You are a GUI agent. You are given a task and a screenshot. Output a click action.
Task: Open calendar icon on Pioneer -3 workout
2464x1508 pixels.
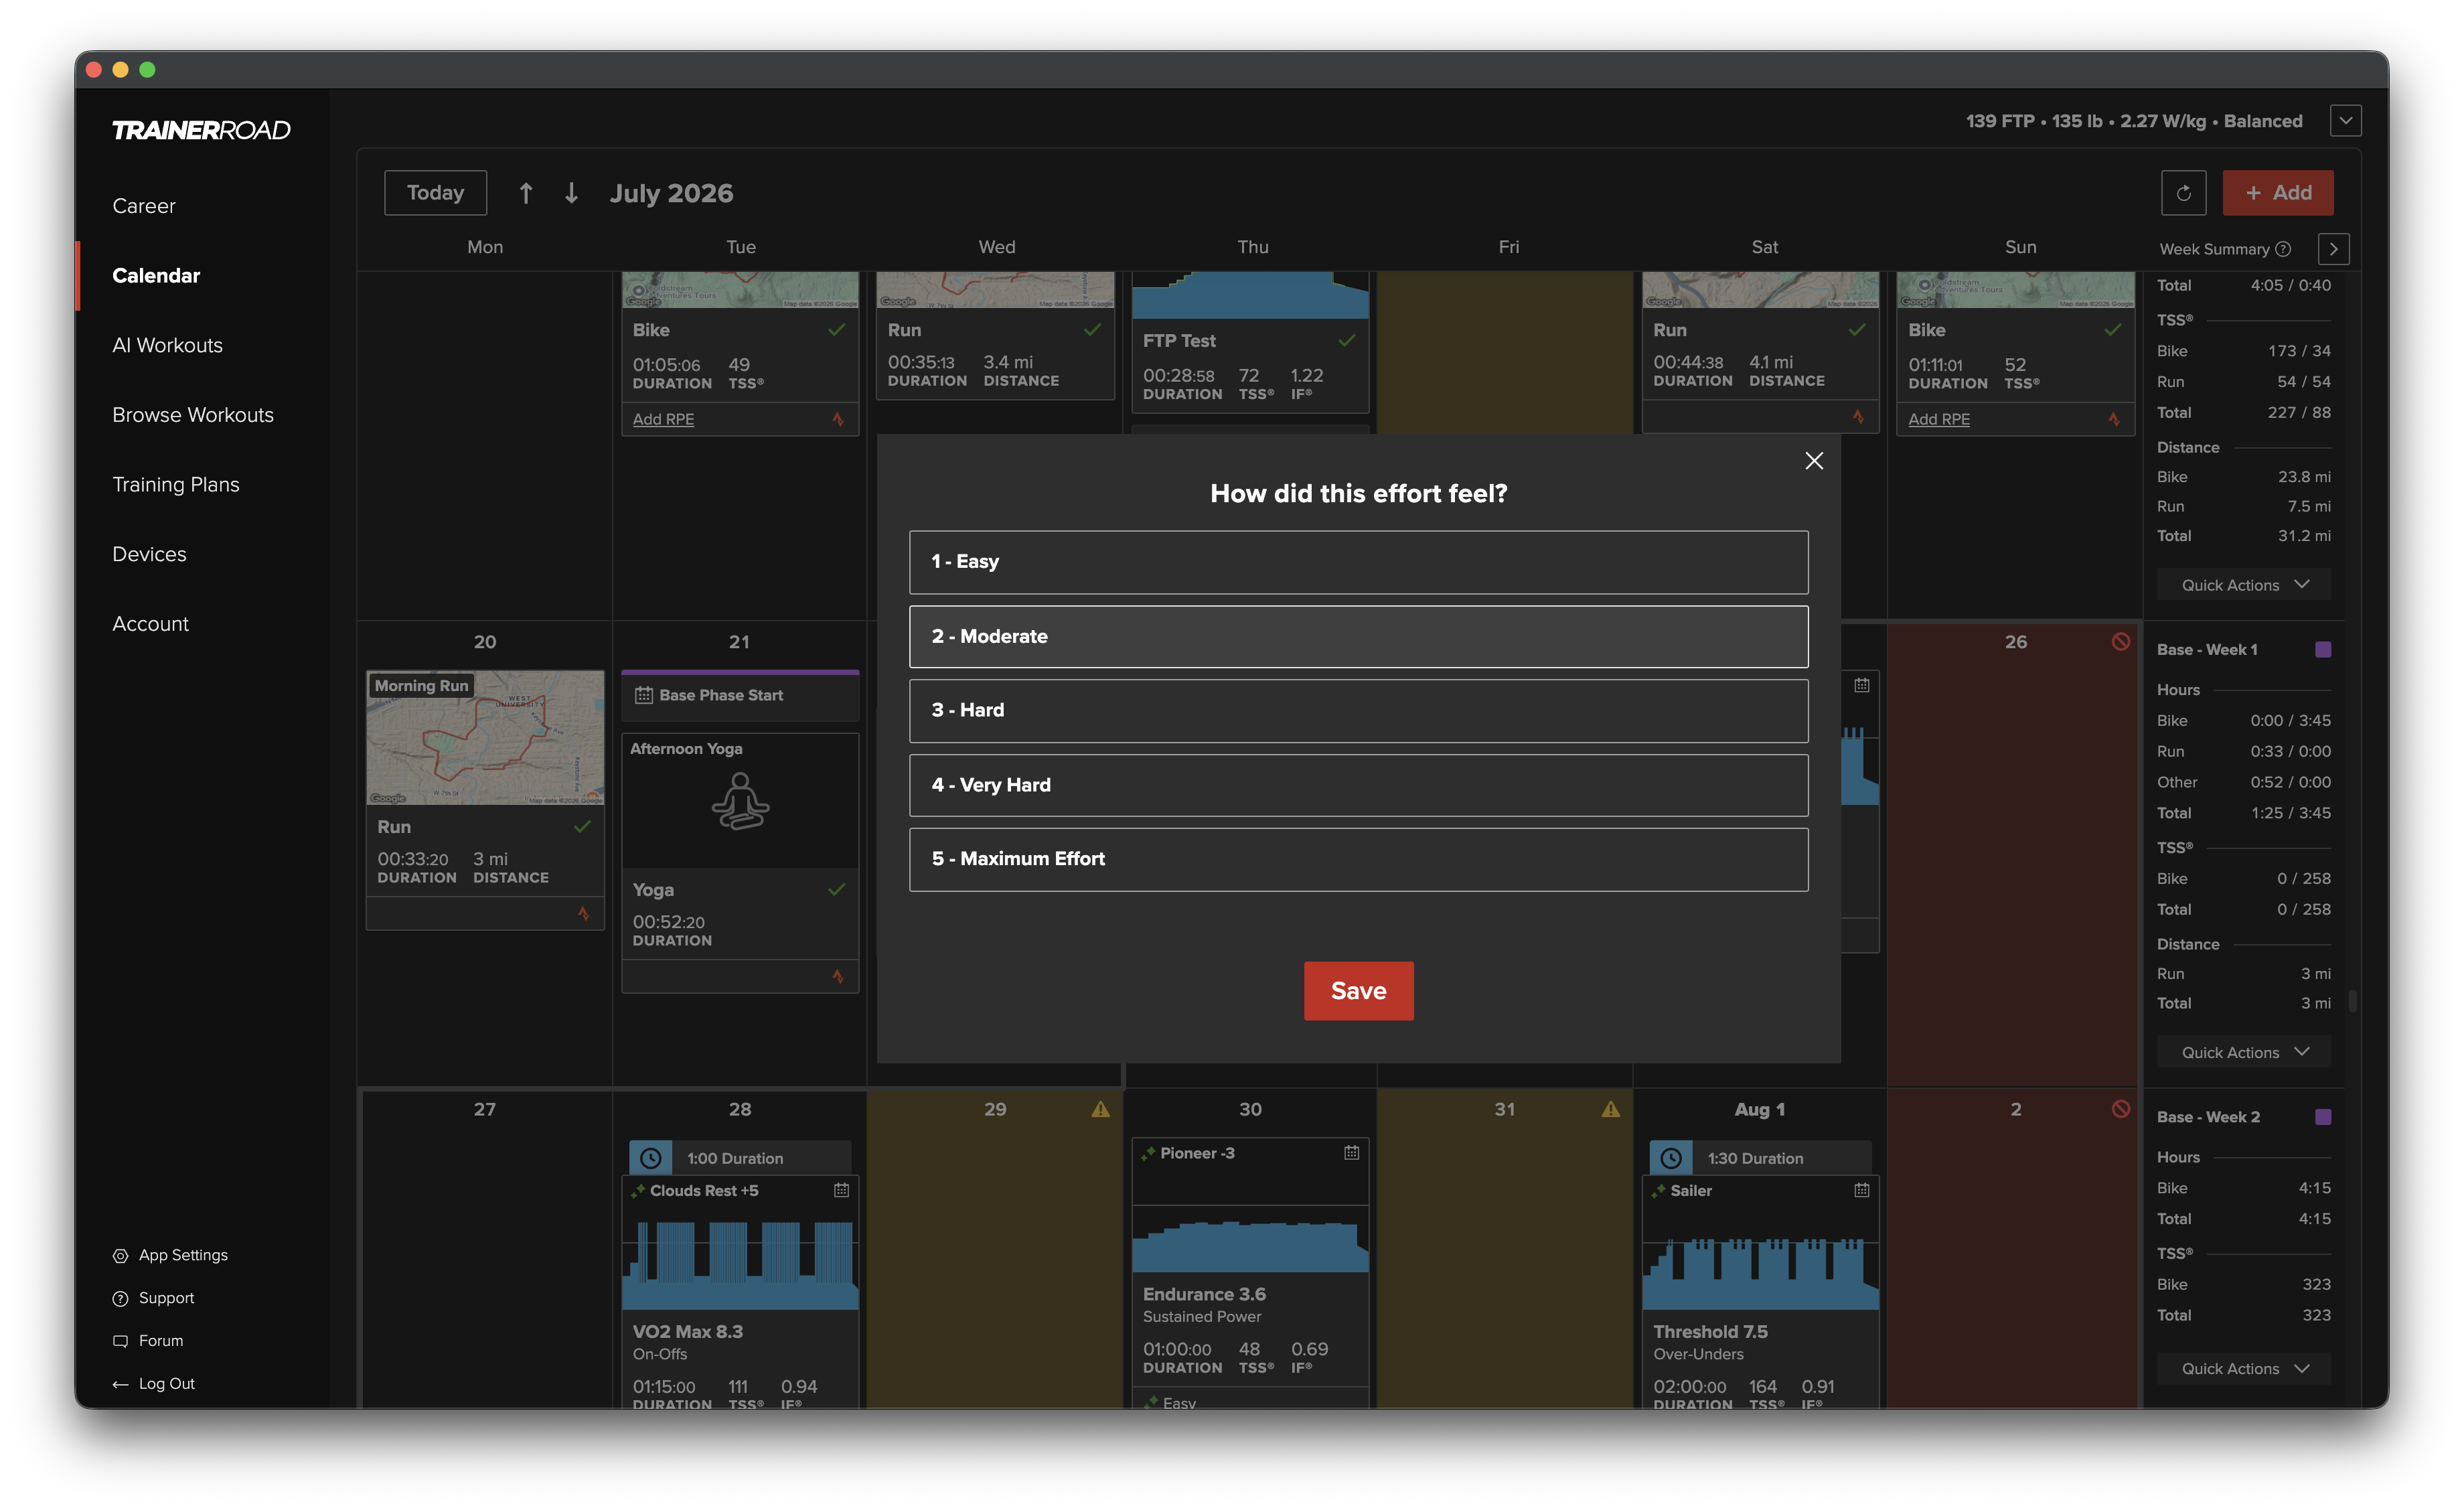point(1351,1153)
